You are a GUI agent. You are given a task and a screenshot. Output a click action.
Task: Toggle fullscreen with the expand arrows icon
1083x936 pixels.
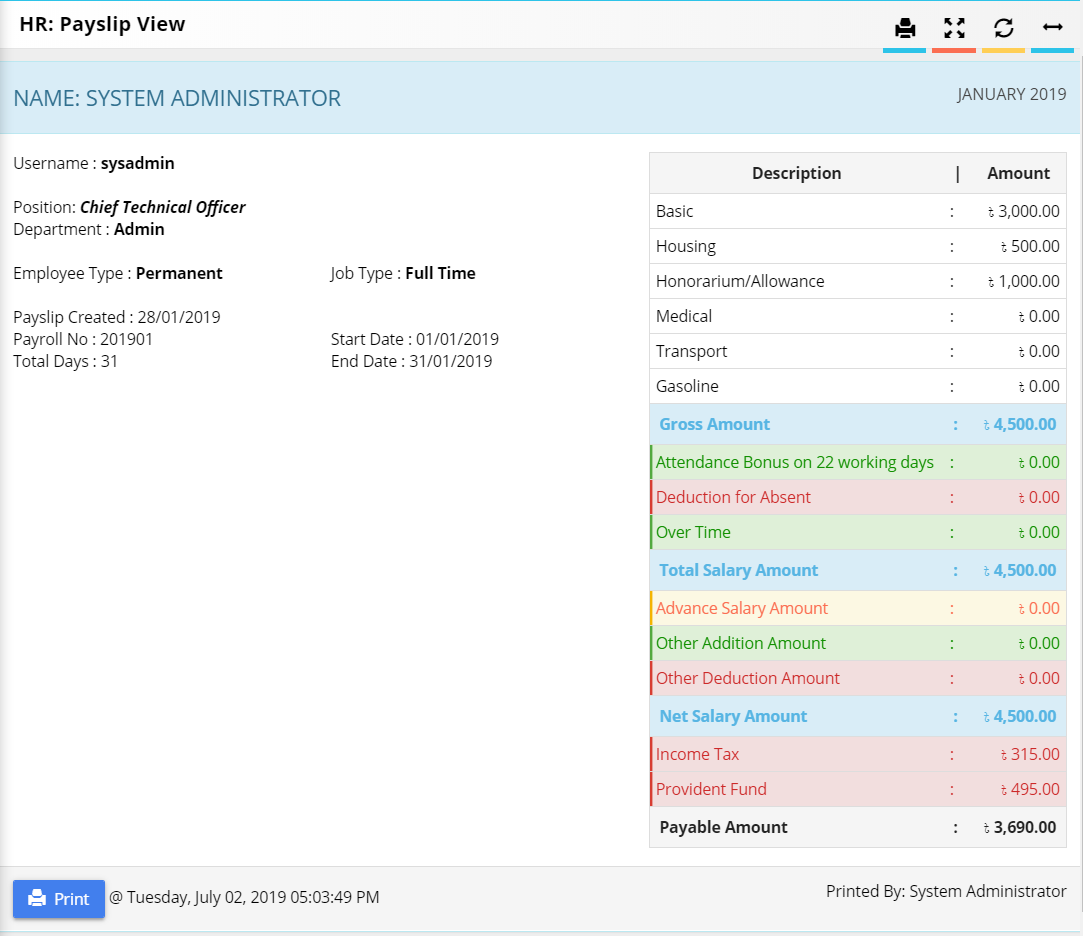pyautogui.click(x=954, y=28)
